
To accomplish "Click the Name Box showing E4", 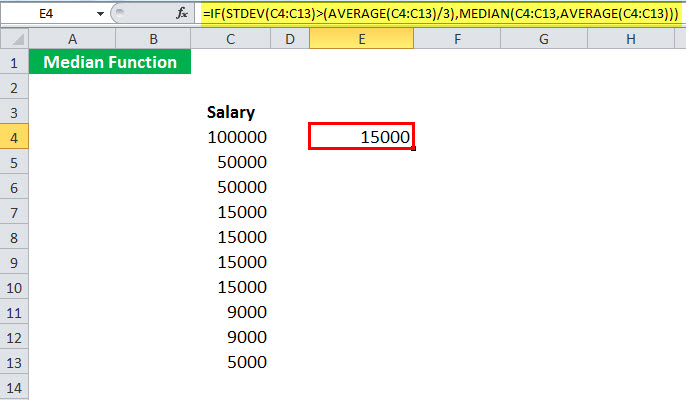I will 46,14.
